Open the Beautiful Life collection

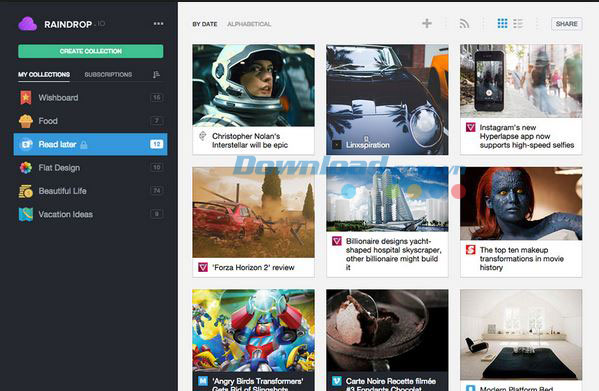tap(91, 191)
